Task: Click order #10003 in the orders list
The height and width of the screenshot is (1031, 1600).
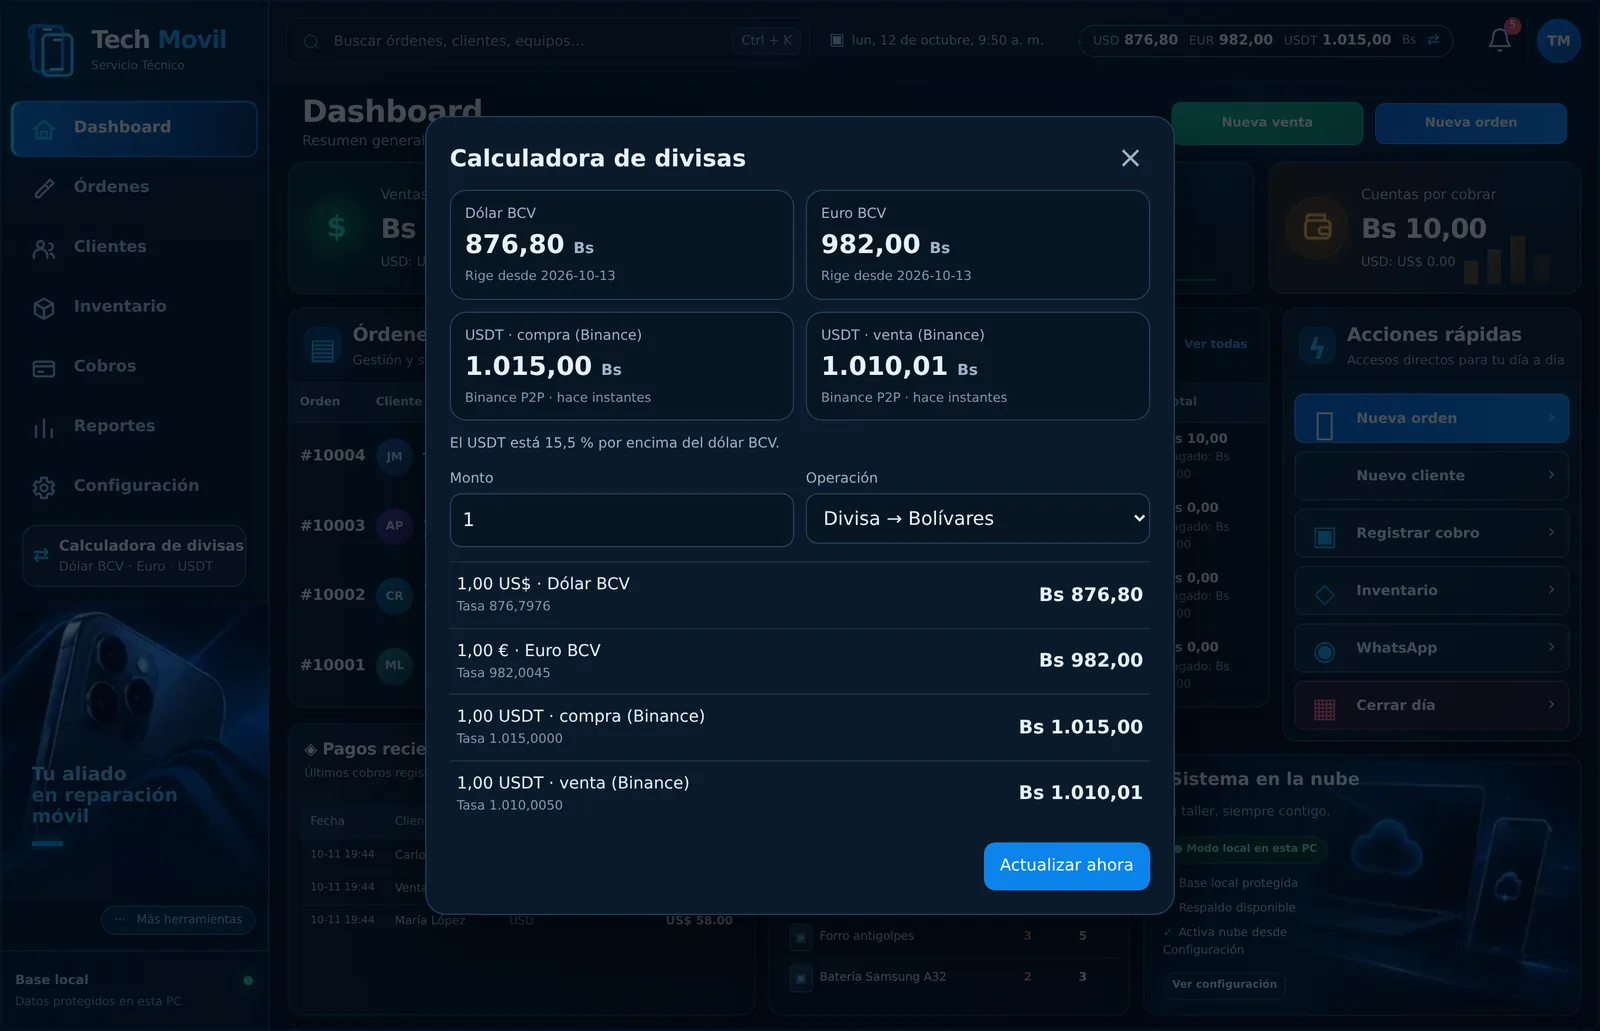Action: click(x=333, y=525)
